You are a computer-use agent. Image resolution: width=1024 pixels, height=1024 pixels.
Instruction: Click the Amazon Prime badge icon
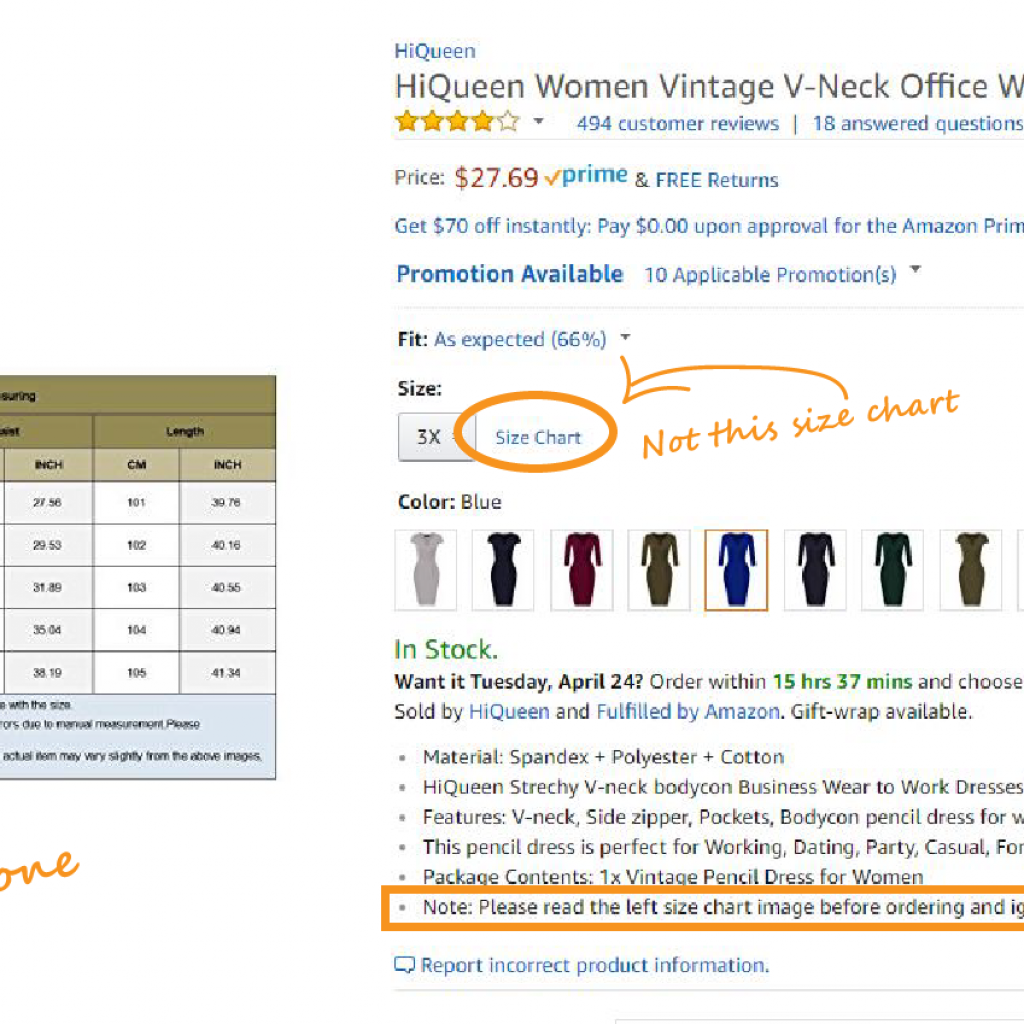[586, 173]
